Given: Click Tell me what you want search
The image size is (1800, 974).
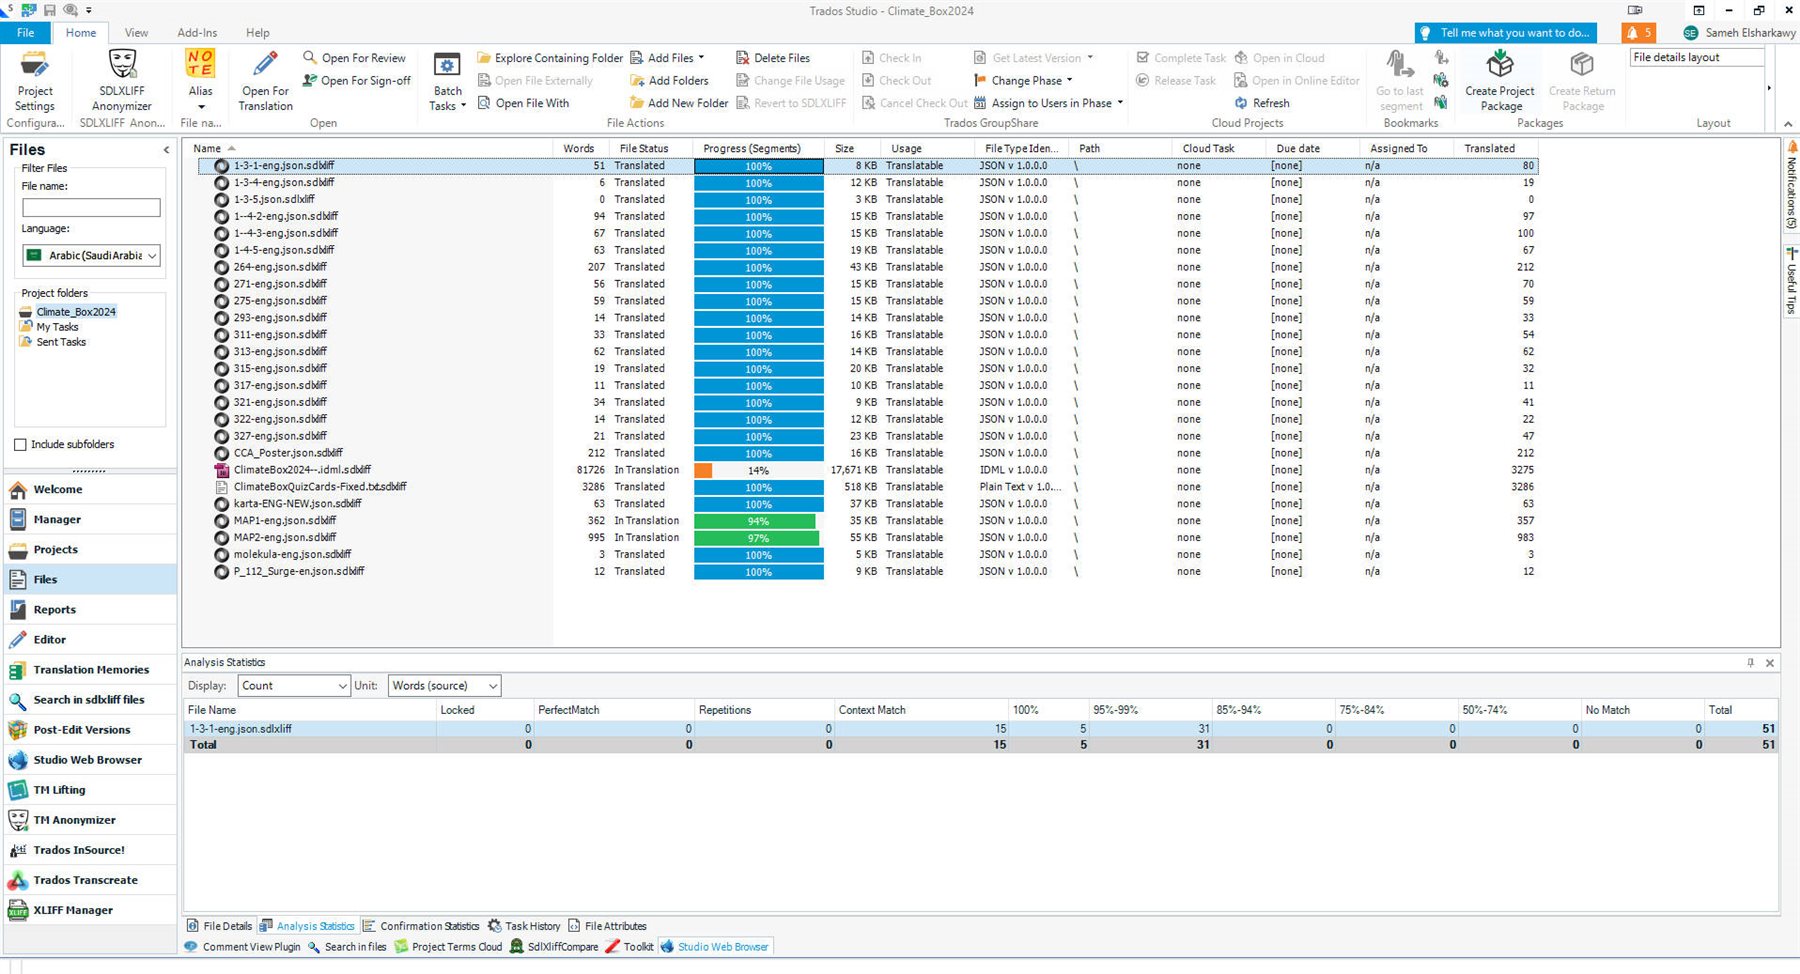Looking at the screenshot, I should point(1505,33).
